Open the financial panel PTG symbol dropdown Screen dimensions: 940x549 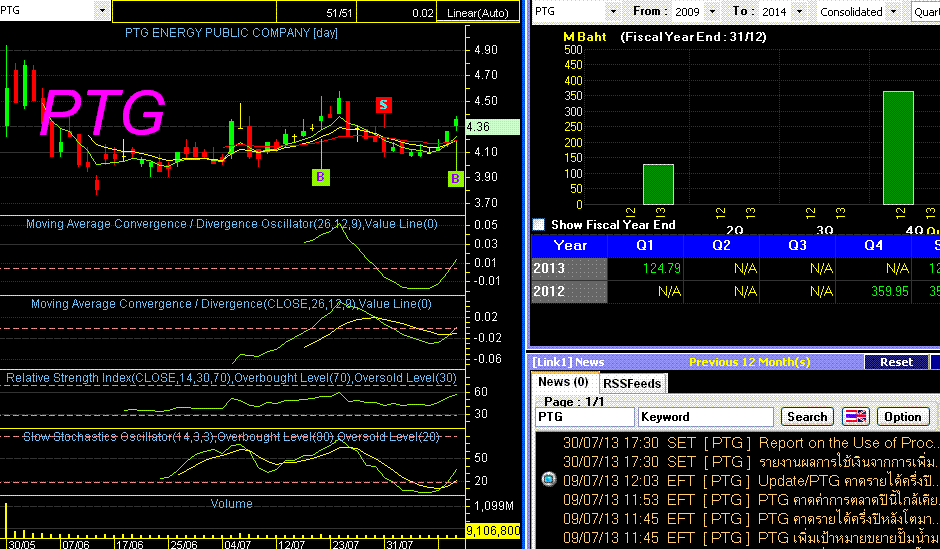613,11
